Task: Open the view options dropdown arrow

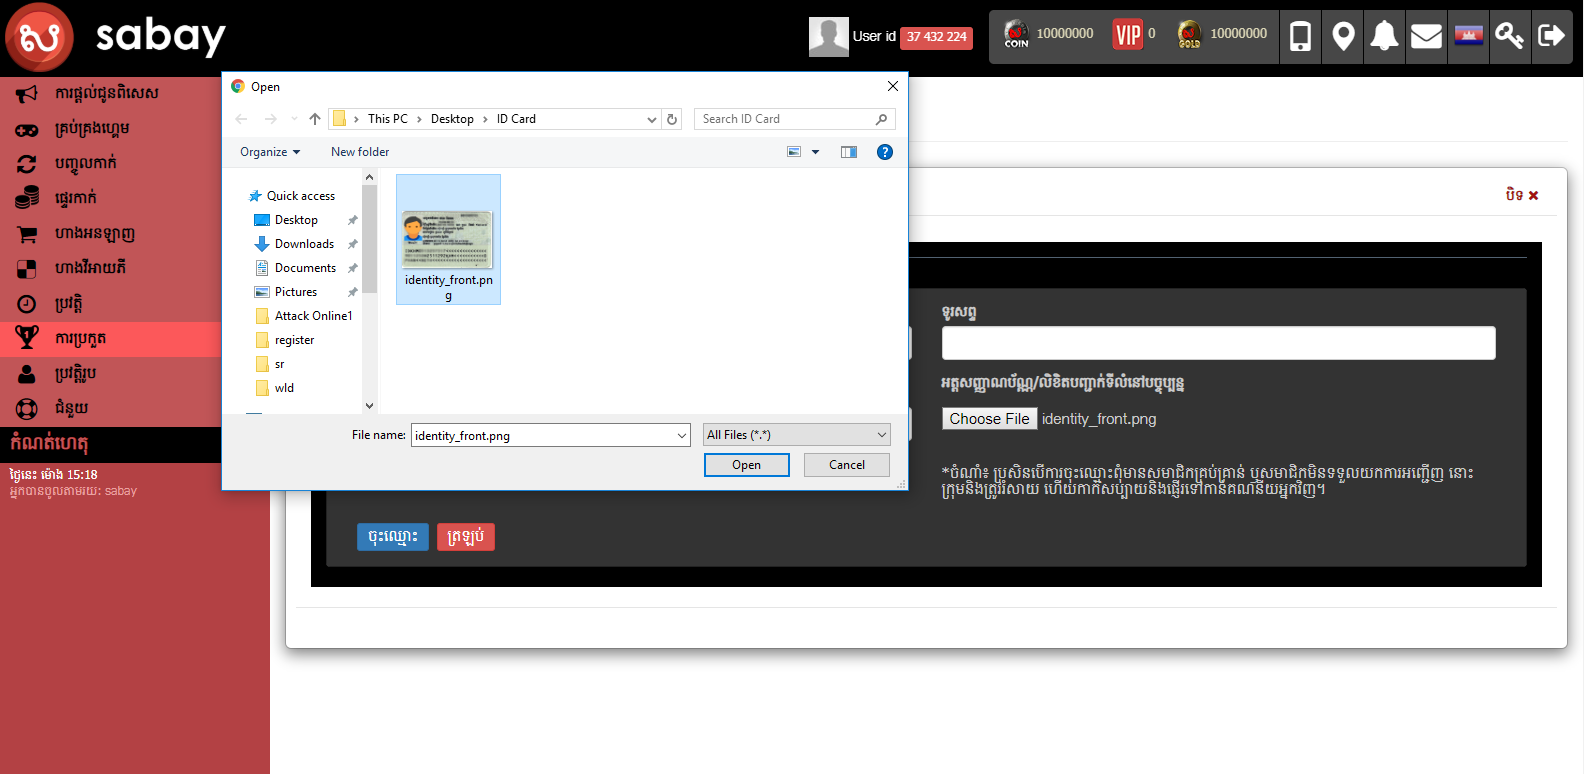Action: coord(815,152)
